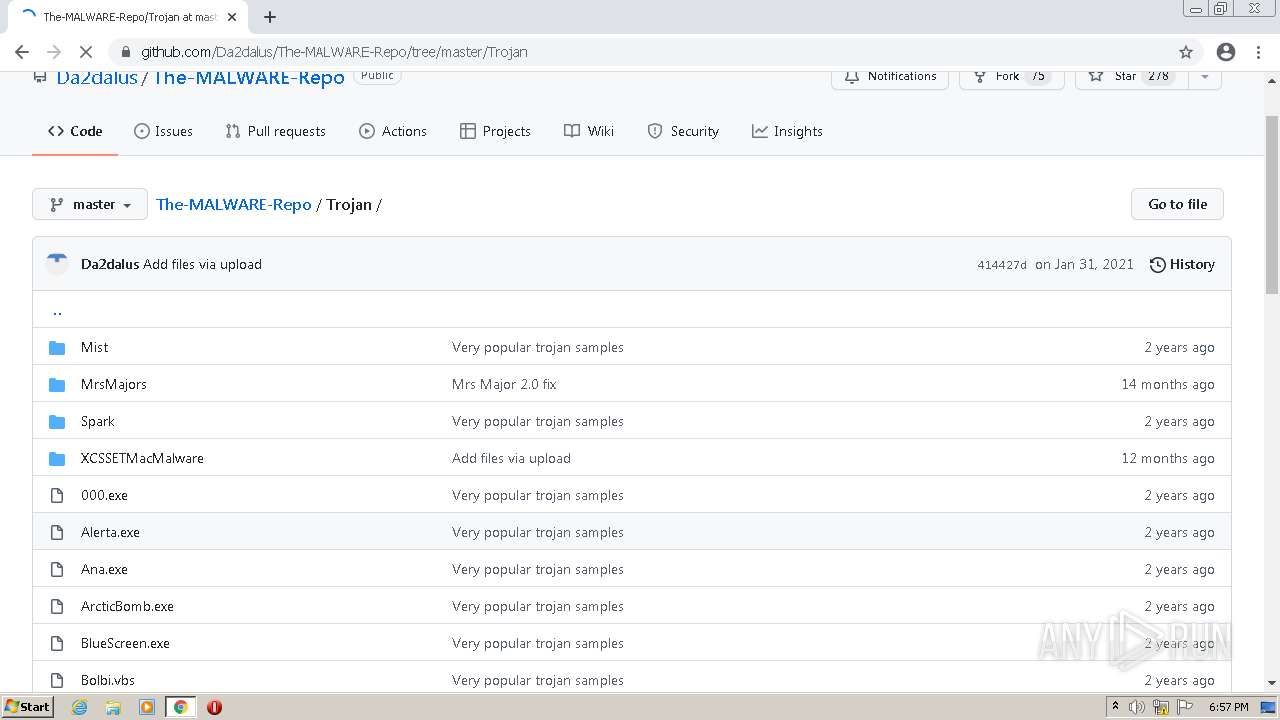Open the Security tab
1280x720 pixels.
pyautogui.click(x=683, y=131)
